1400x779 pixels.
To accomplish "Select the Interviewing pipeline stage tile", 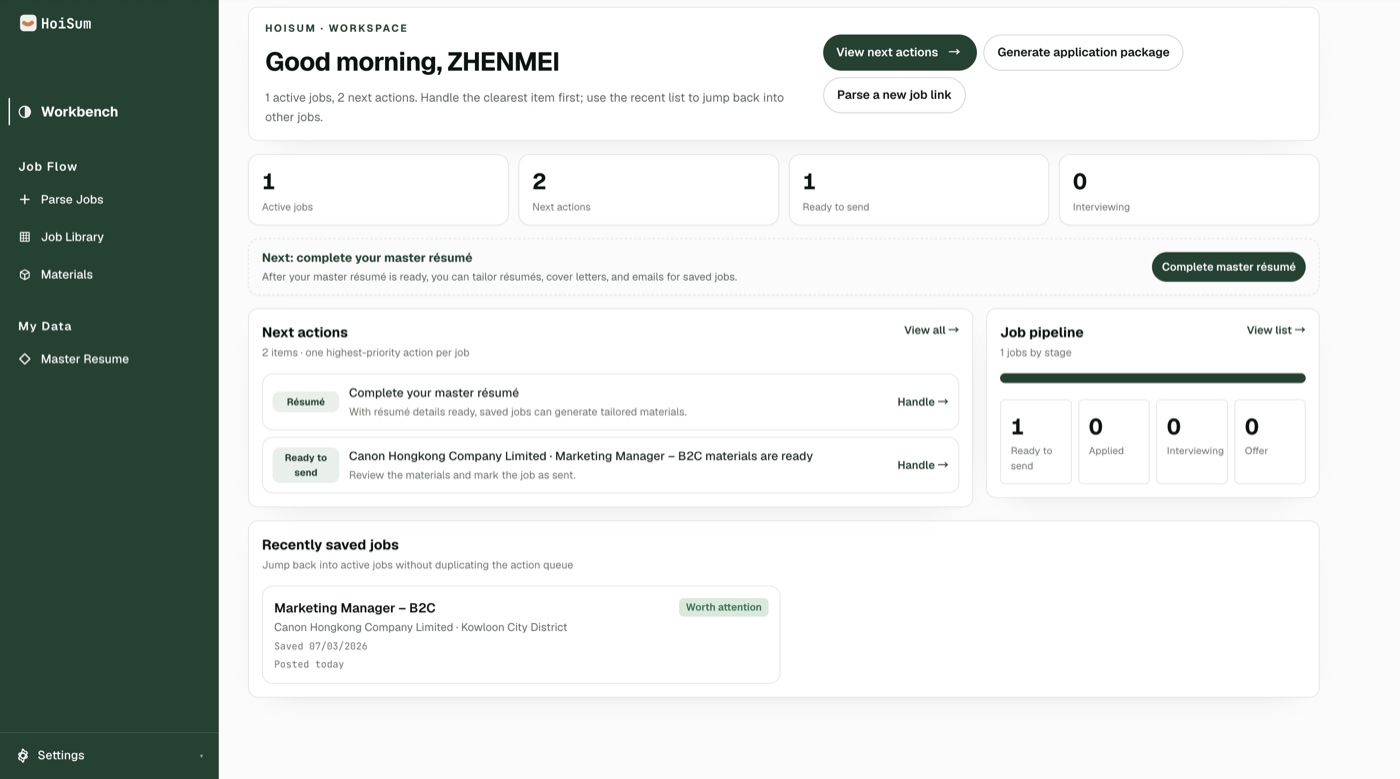I will tap(1192, 442).
